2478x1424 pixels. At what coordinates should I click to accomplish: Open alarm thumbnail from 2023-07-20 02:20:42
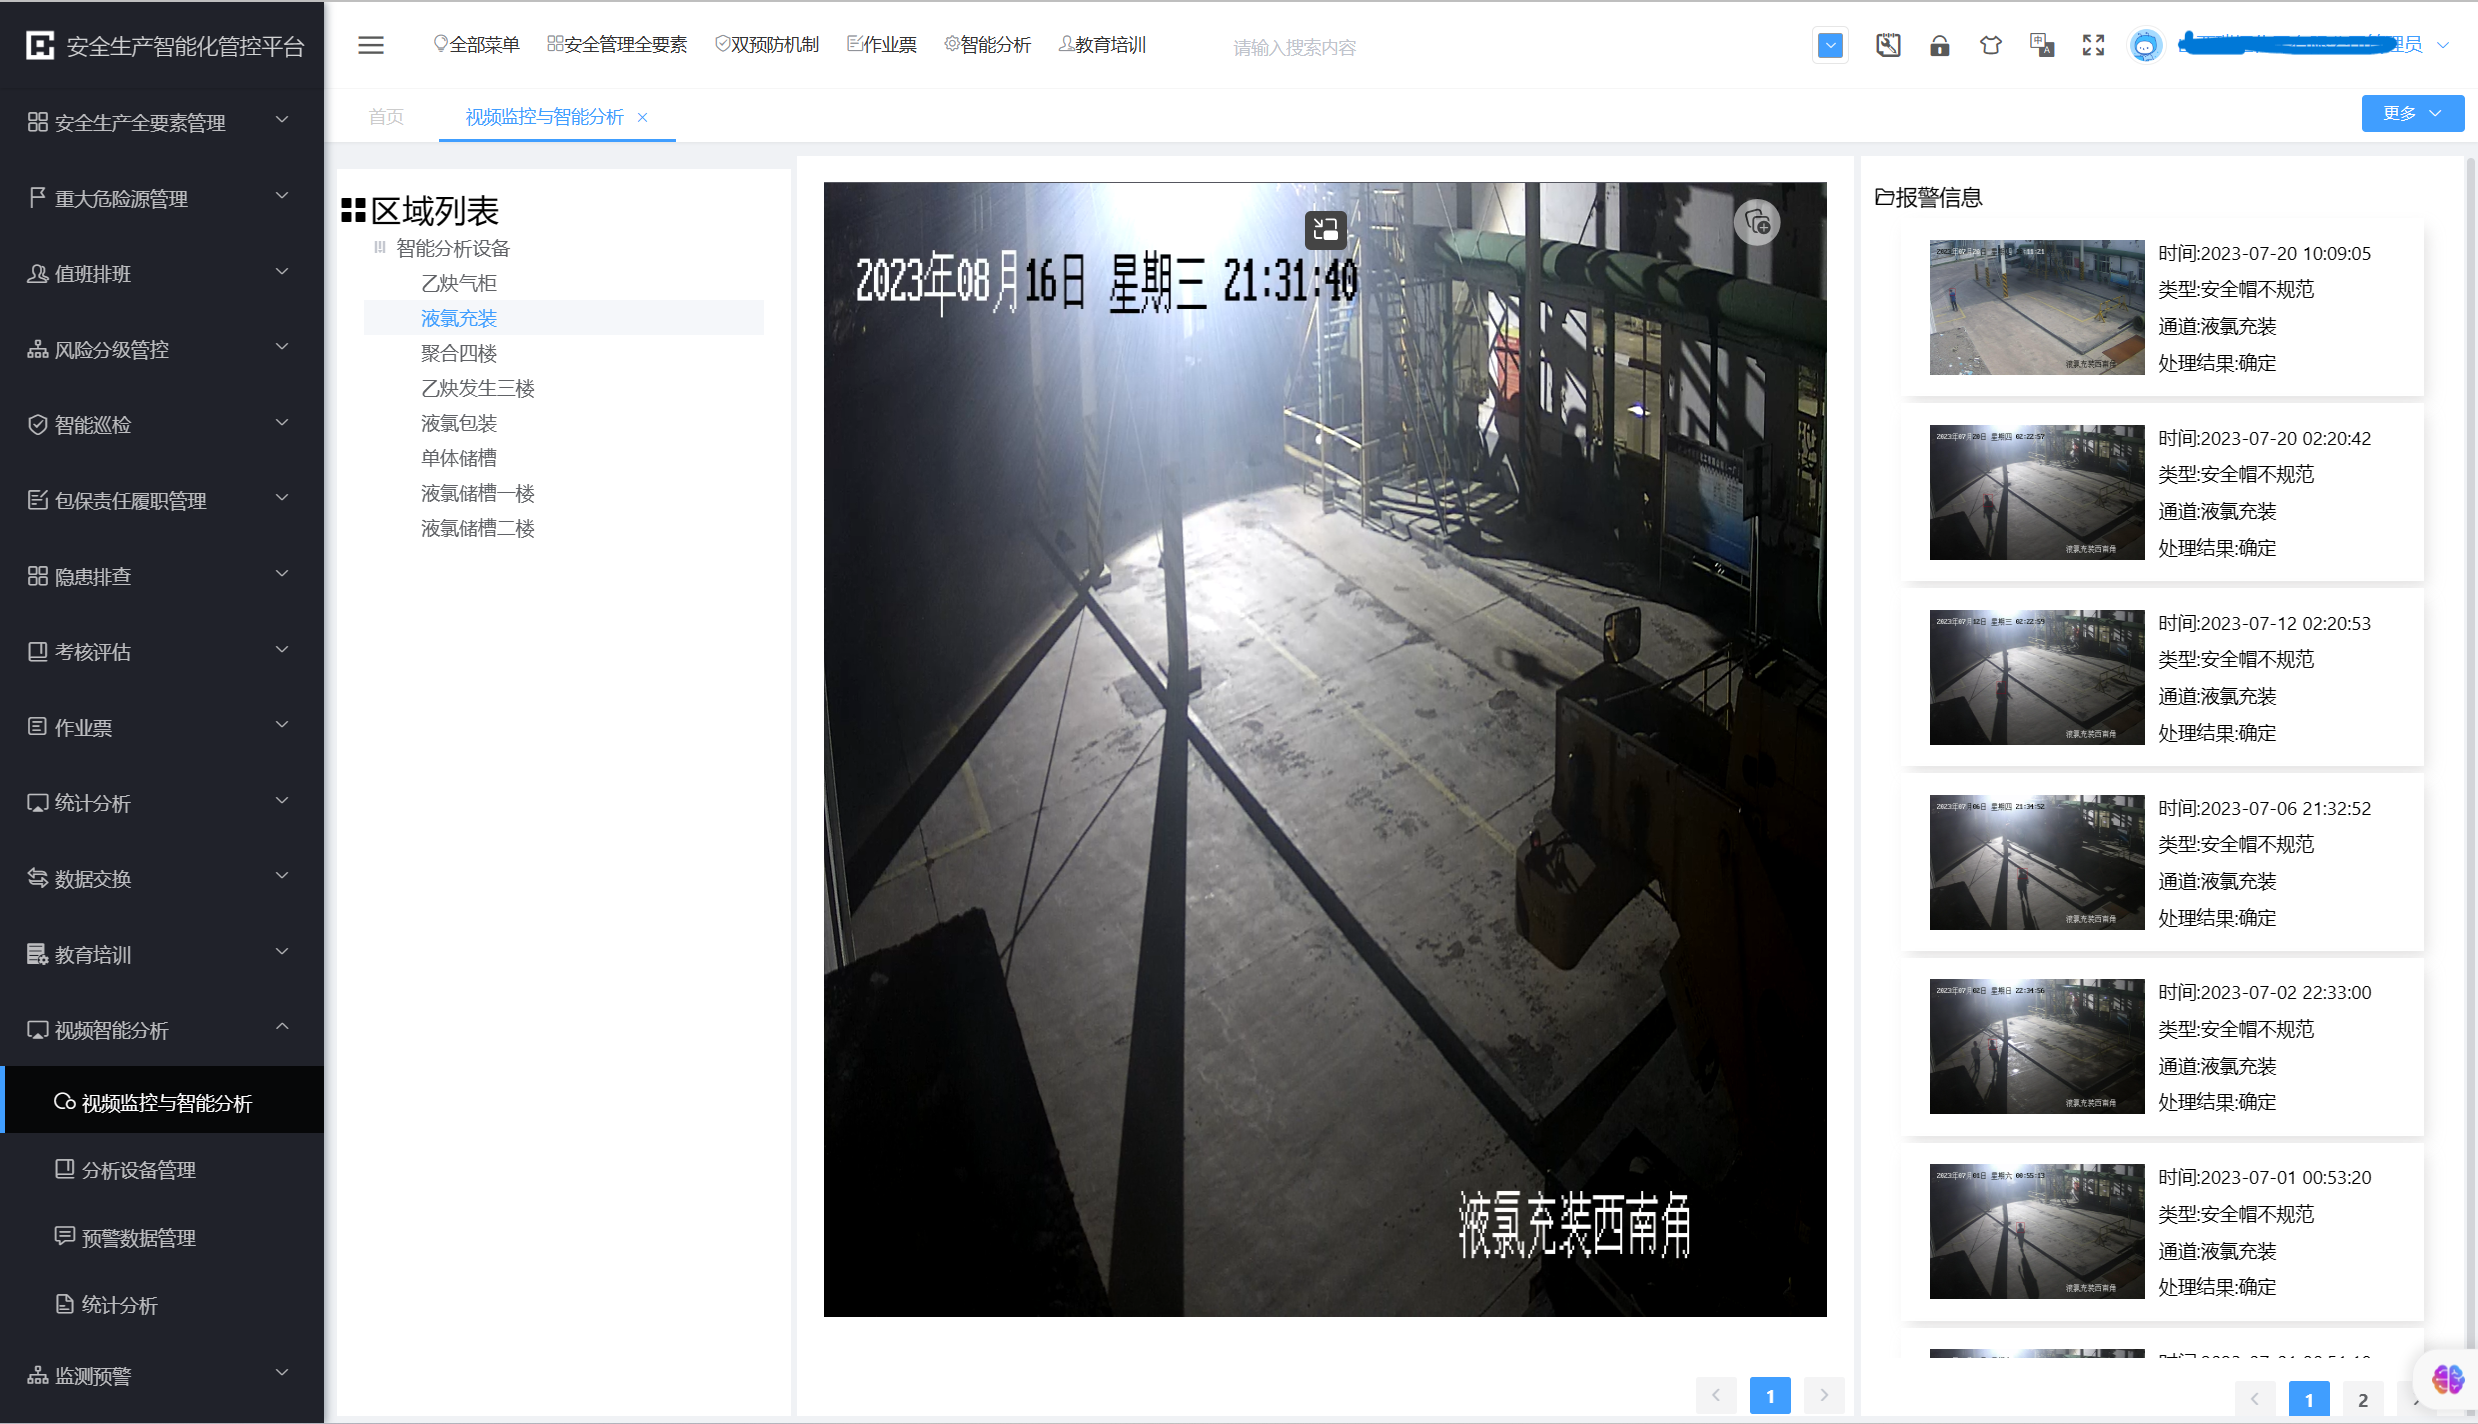[2037, 492]
